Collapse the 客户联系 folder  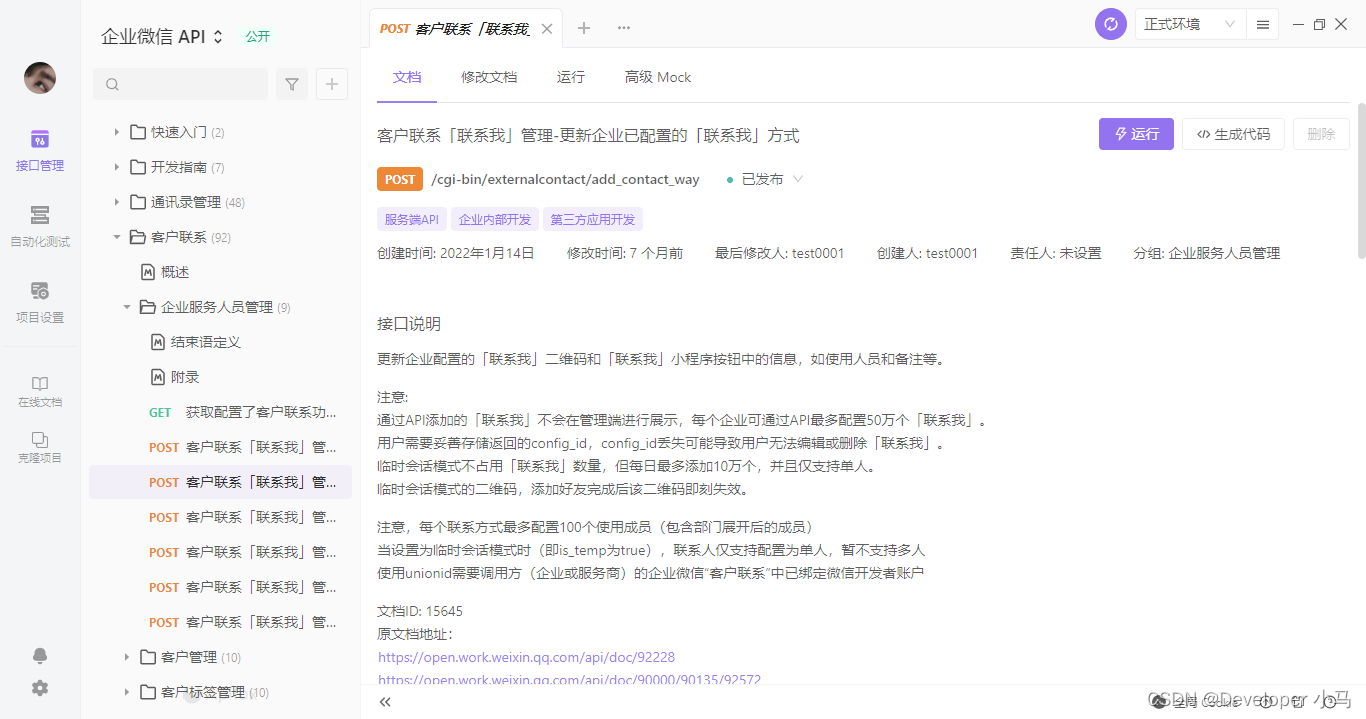pos(116,237)
